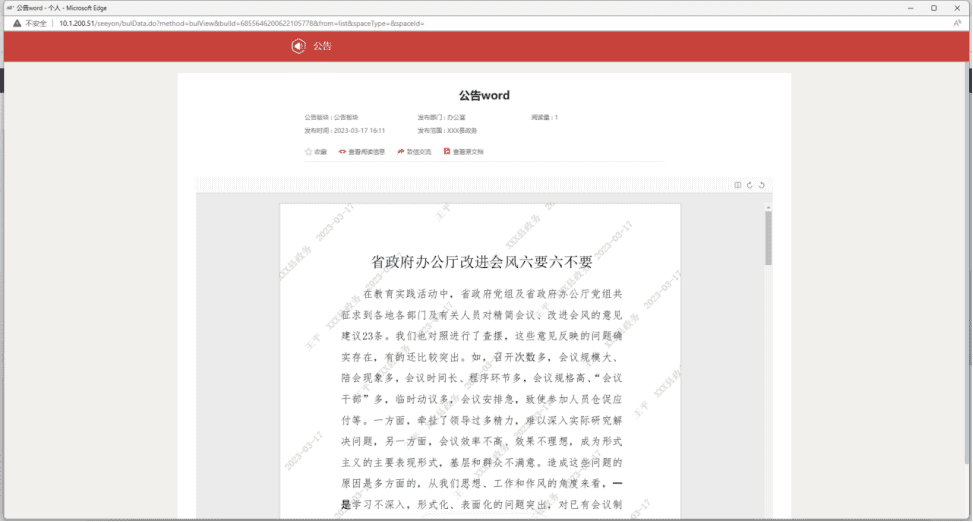Click the clockwise rotate icon in document toolbar
The width and height of the screenshot is (973, 522).
click(750, 185)
